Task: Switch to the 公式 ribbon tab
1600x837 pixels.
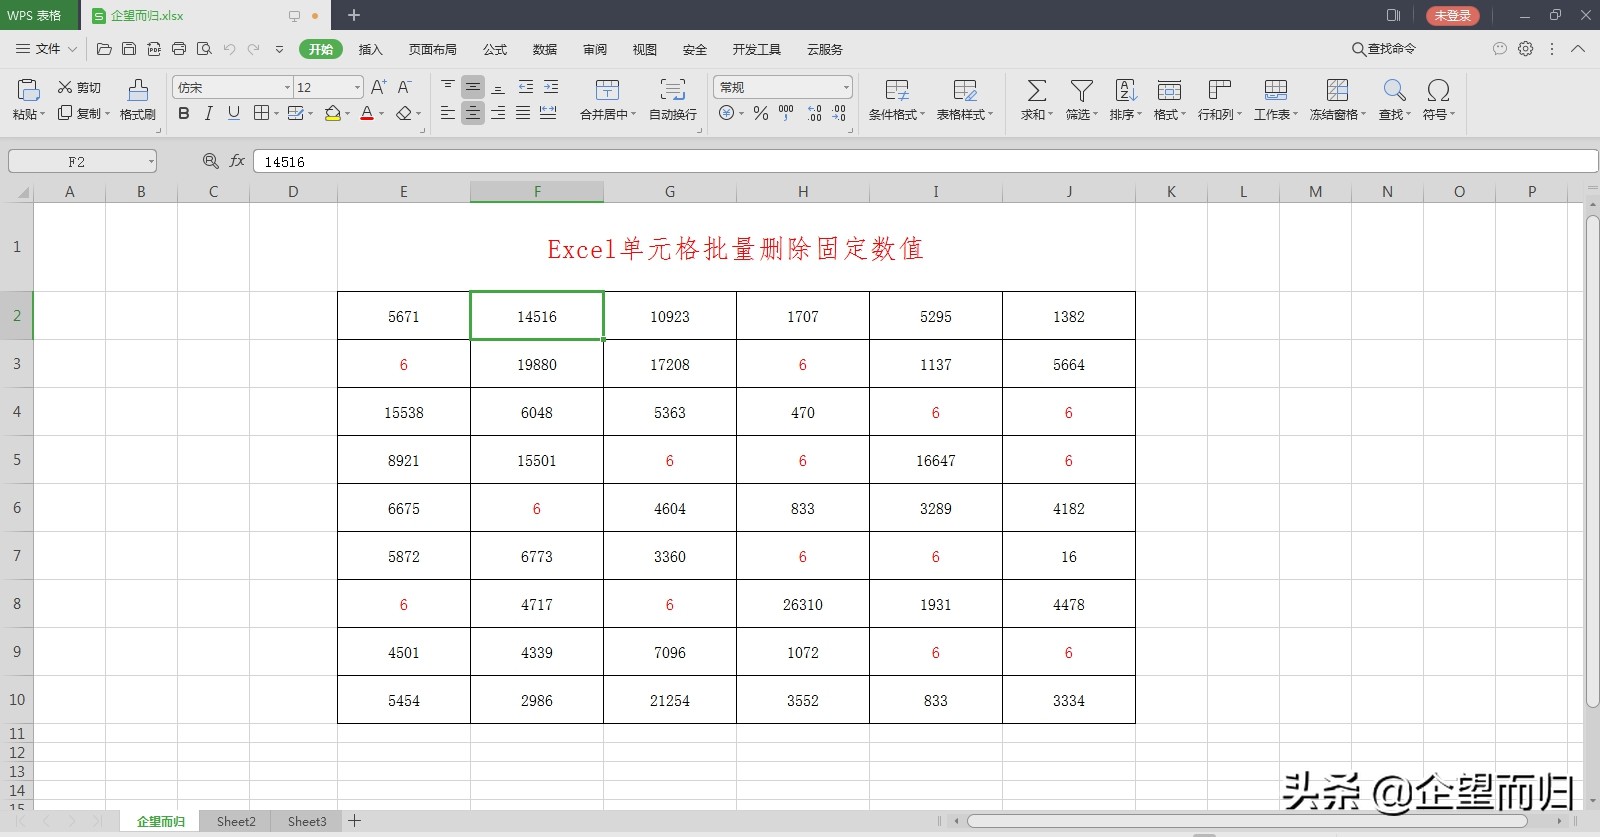Action: click(x=495, y=49)
